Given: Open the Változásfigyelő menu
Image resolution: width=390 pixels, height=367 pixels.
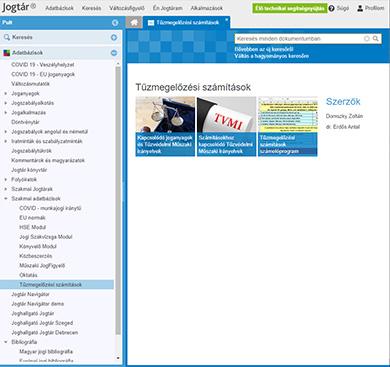Looking at the screenshot, I should click(127, 8).
